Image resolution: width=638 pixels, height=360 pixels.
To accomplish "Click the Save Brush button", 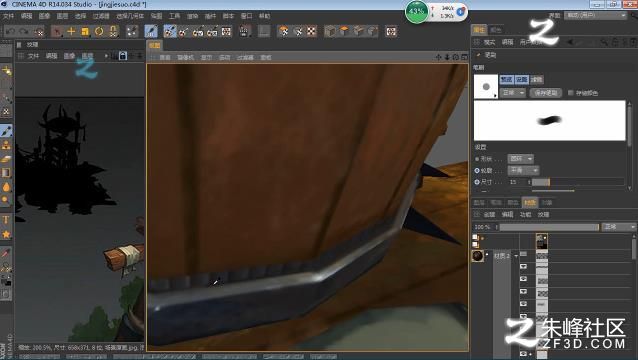I will tap(546, 93).
